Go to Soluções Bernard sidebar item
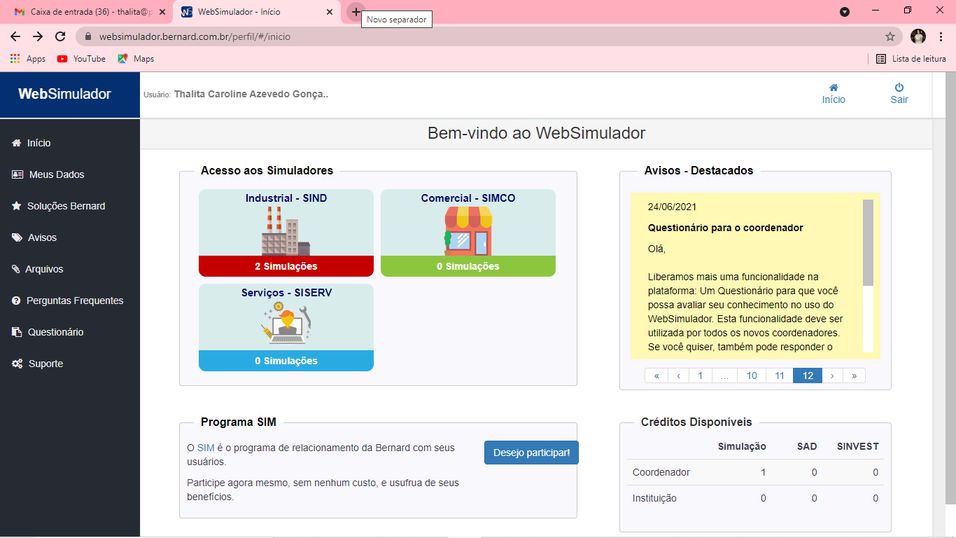The width and height of the screenshot is (956, 538). (66, 206)
